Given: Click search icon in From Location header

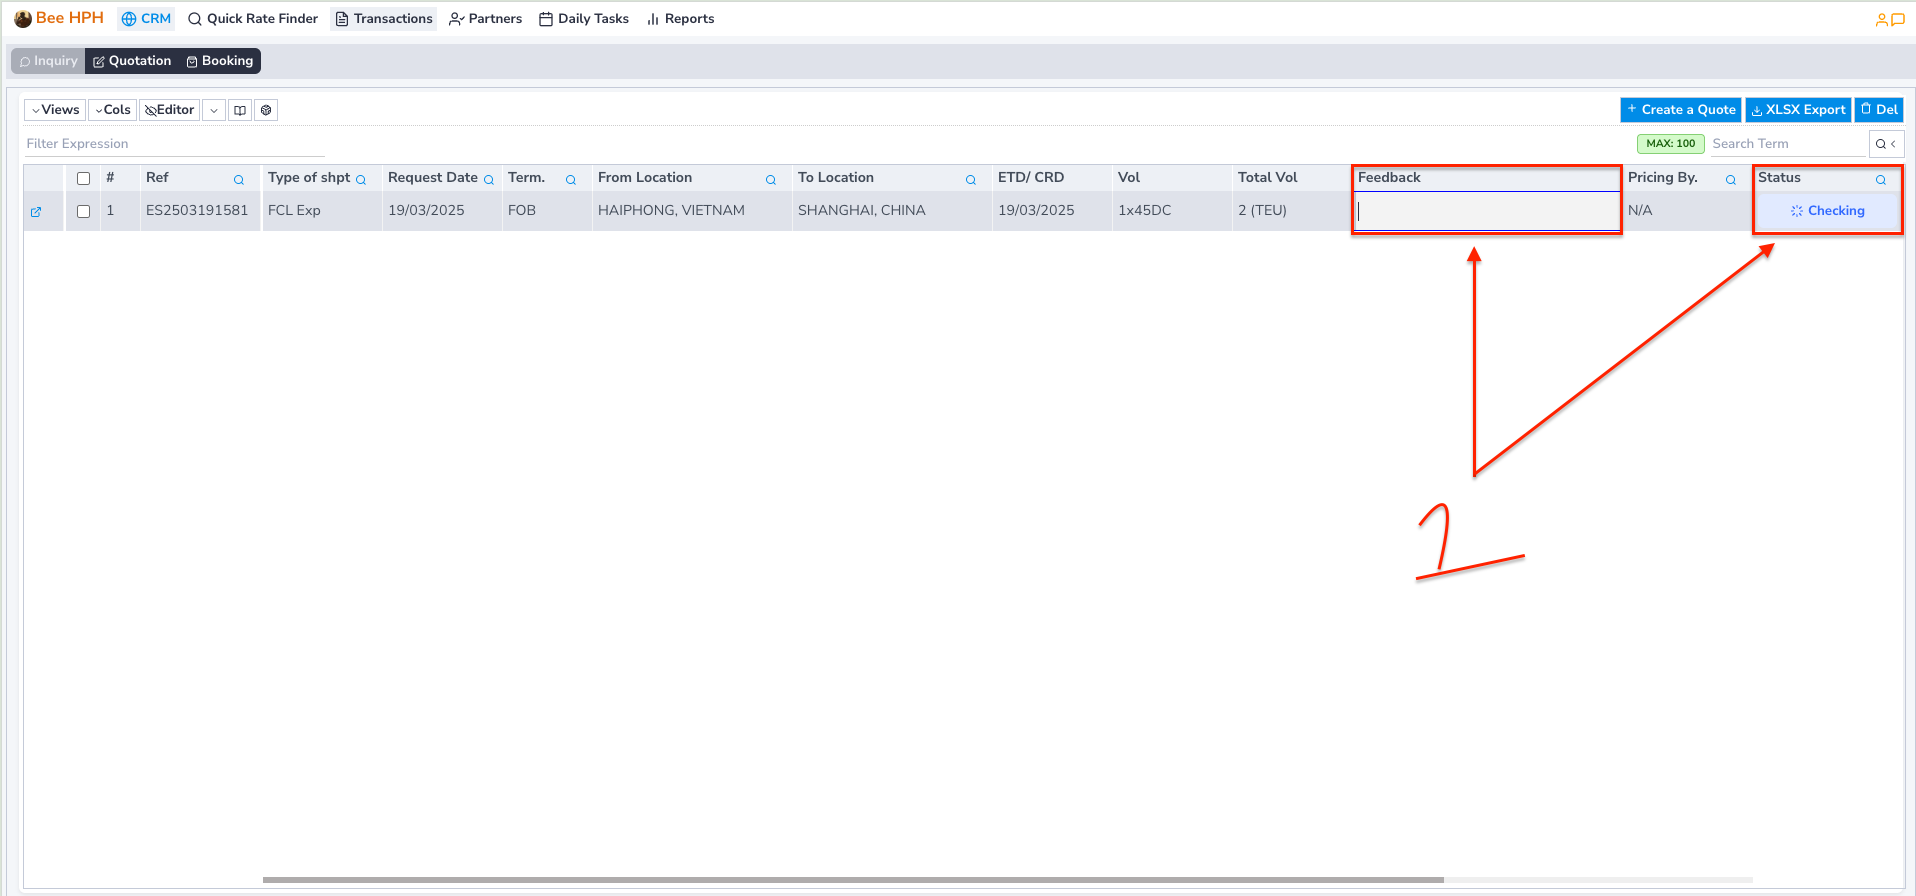Looking at the screenshot, I should (x=771, y=180).
